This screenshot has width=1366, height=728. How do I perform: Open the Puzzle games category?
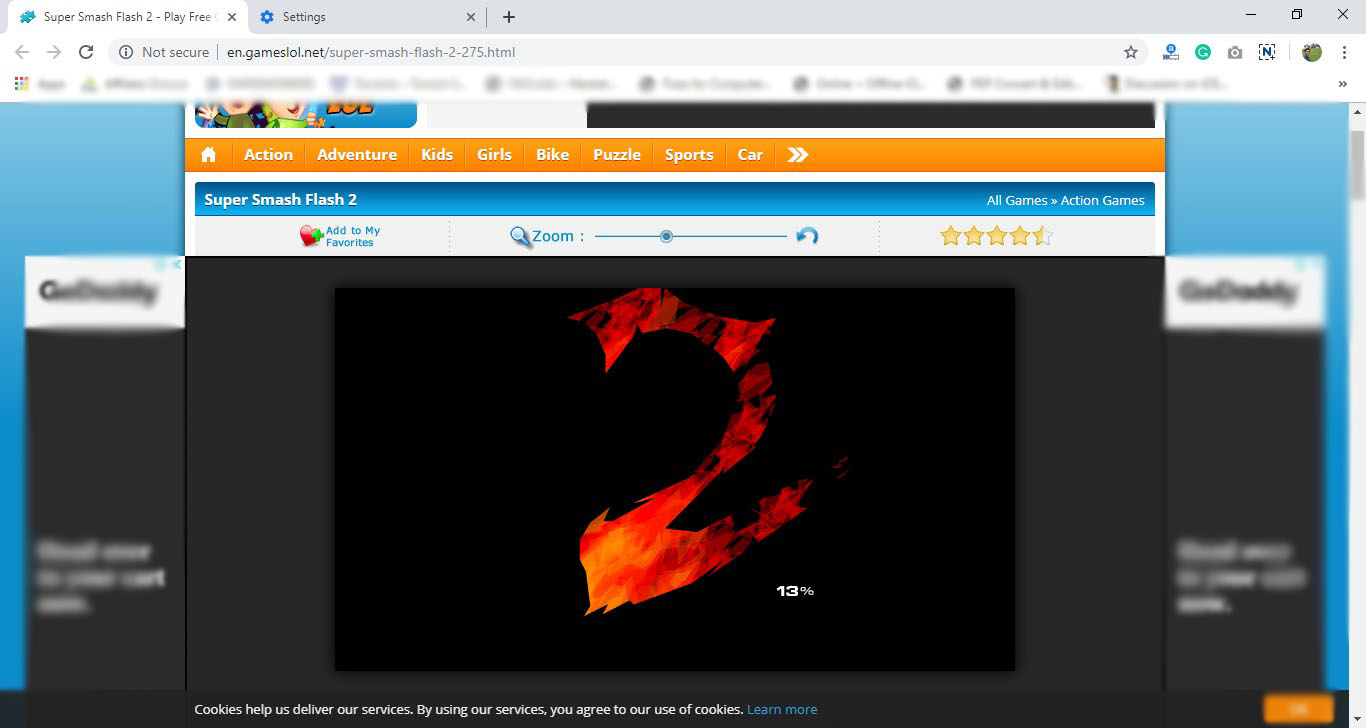click(617, 154)
